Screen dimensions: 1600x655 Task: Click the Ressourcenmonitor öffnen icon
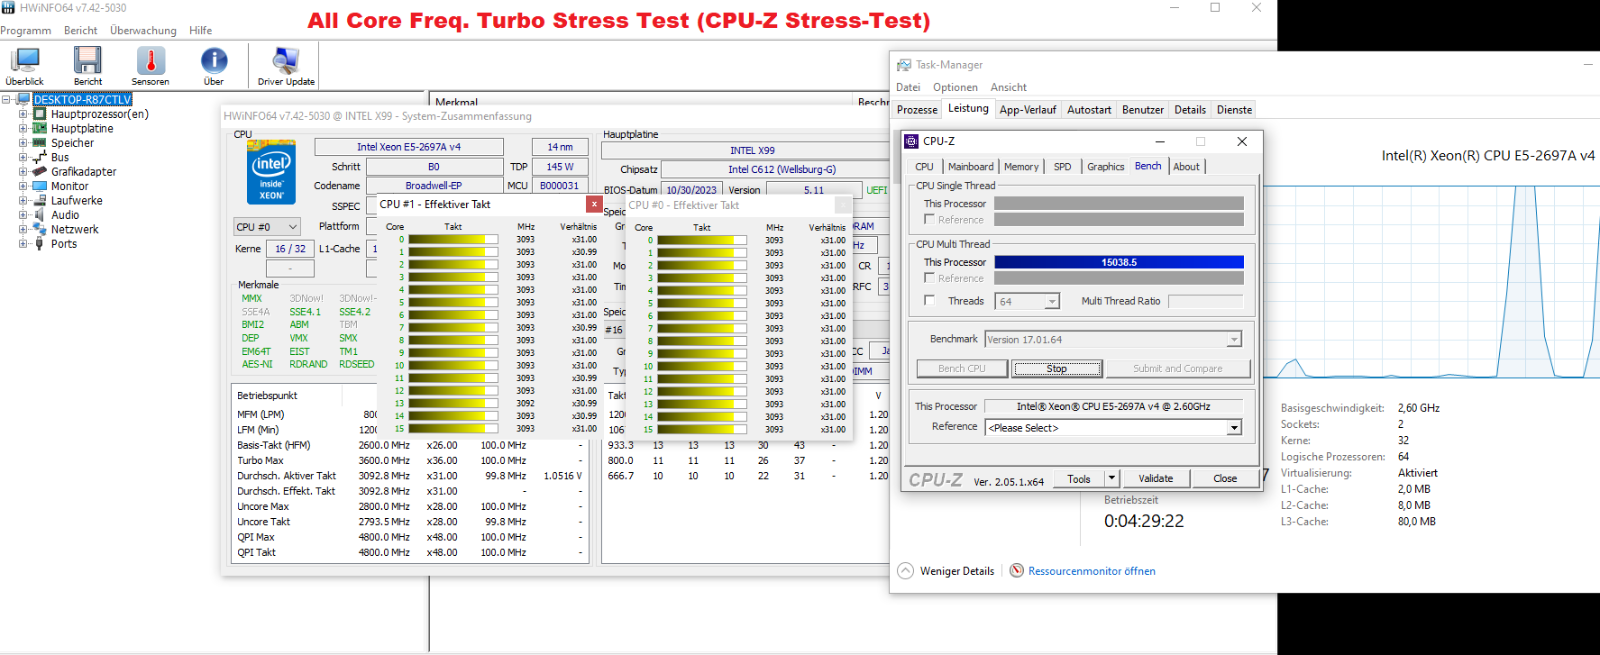[x=1017, y=571]
